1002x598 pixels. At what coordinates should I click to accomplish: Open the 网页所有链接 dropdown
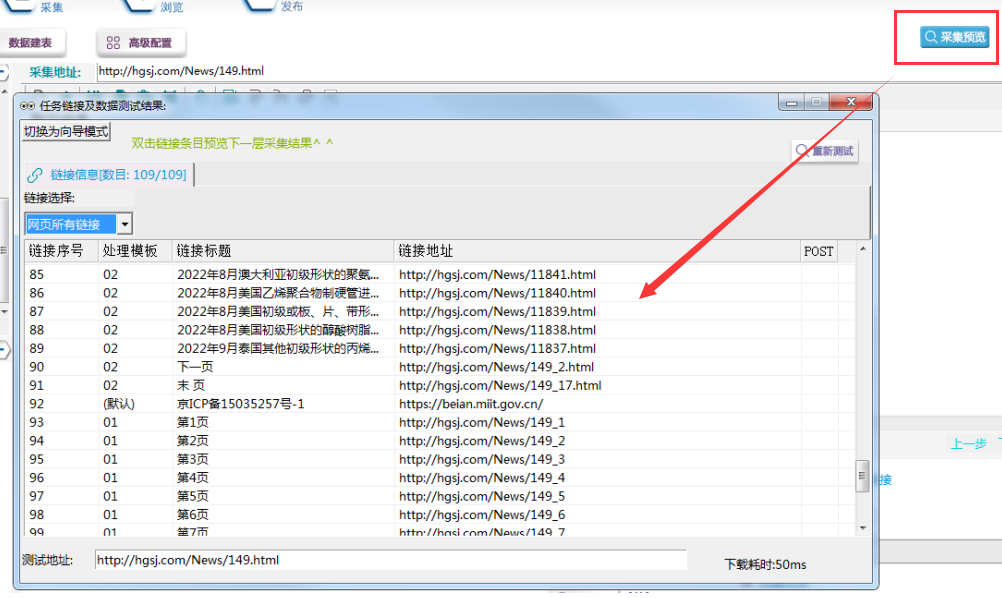tap(125, 224)
